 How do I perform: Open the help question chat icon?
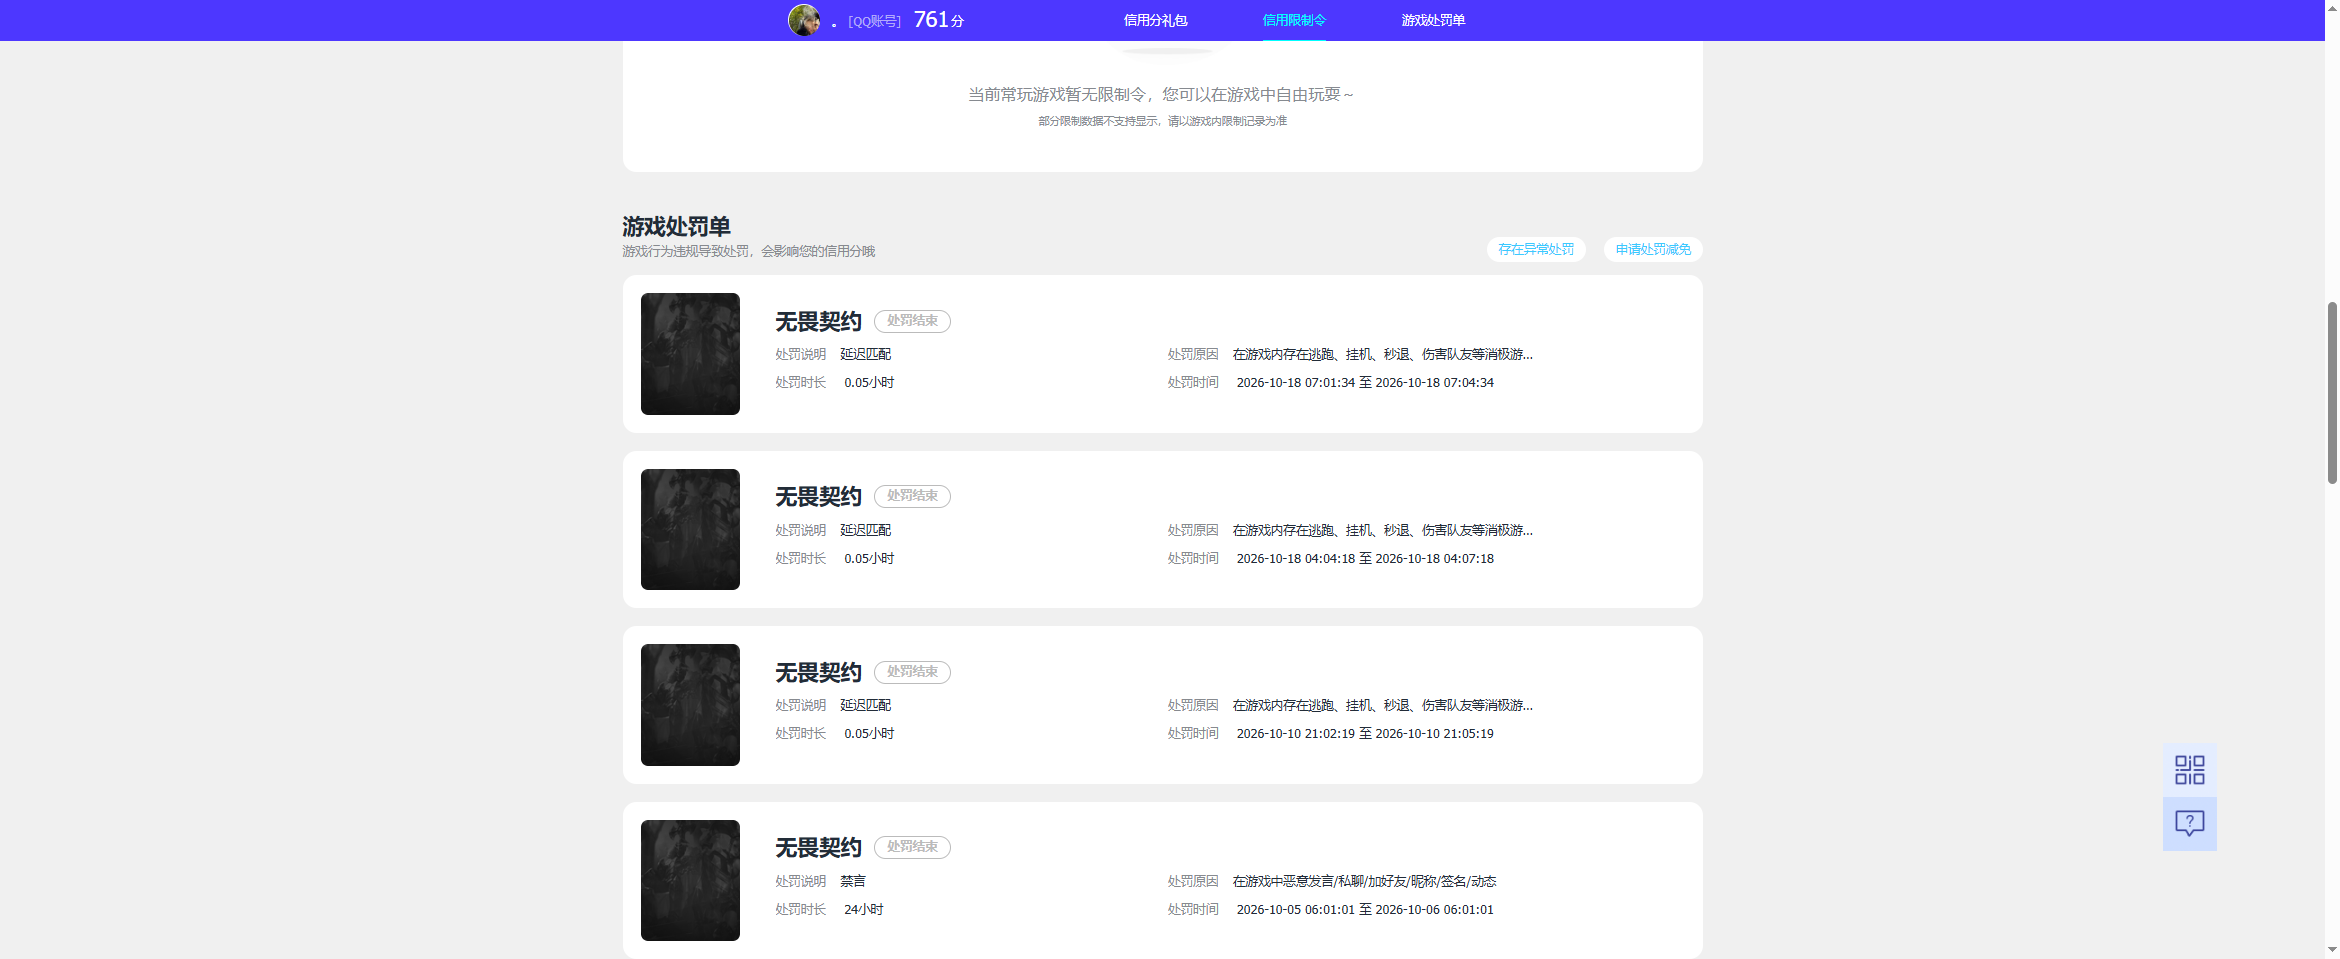[2189, 823]
